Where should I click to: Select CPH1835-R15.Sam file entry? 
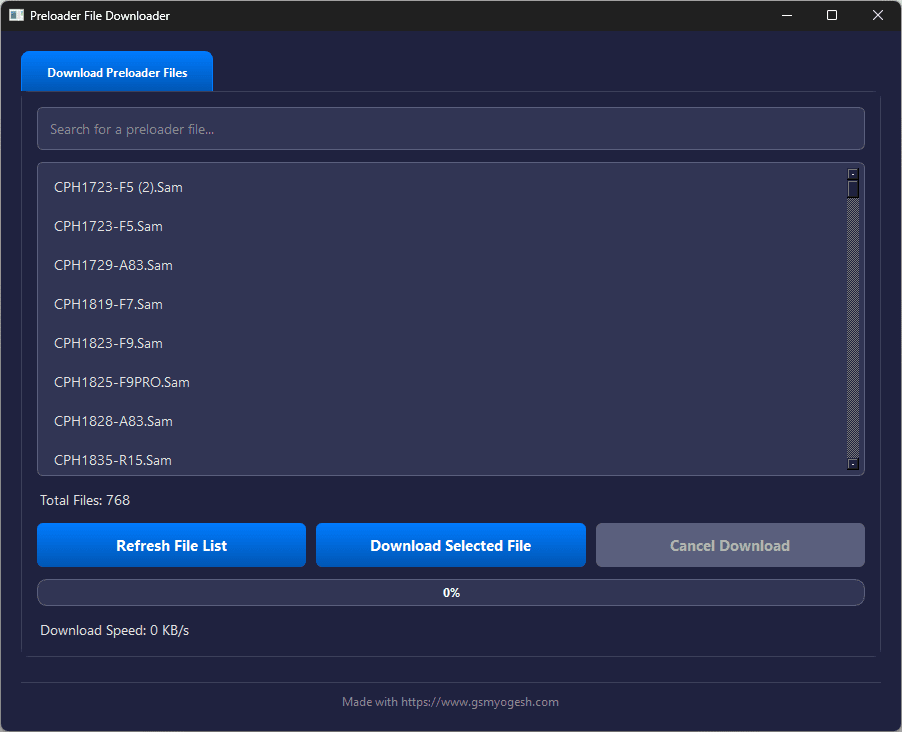pos(442,460)
